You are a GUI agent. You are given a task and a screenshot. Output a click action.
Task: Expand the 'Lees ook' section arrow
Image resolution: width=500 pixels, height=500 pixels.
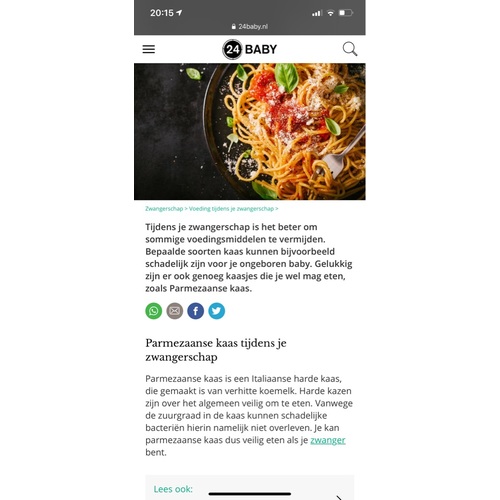tap(339, 498)
